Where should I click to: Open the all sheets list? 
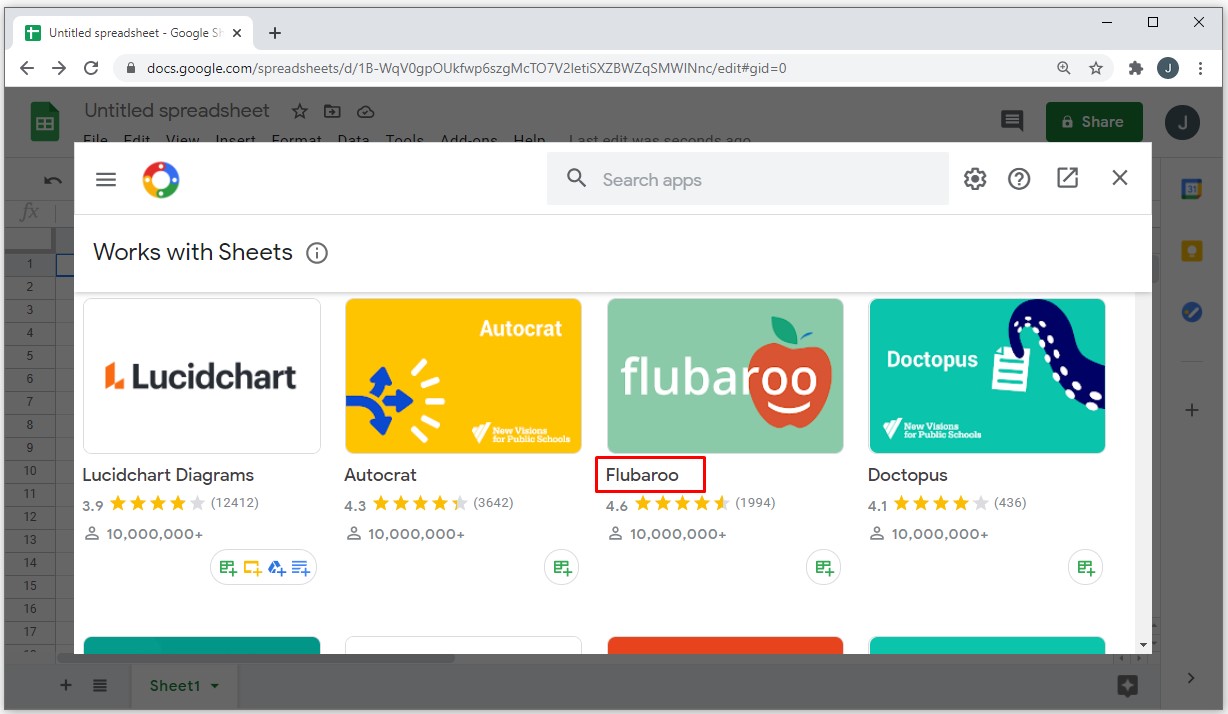coord(100,685)
